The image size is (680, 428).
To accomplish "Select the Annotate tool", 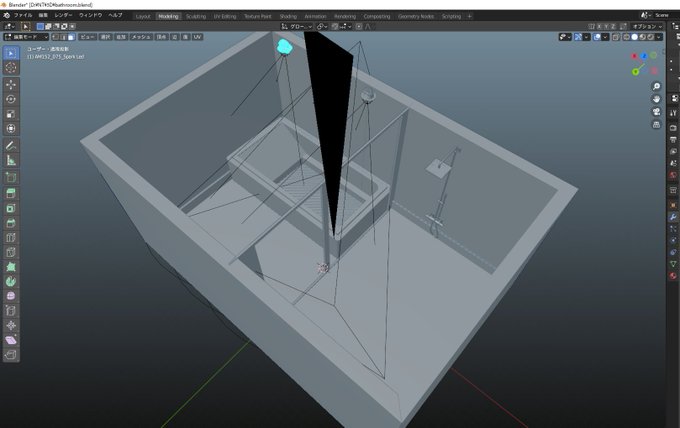I will [11, 146].
